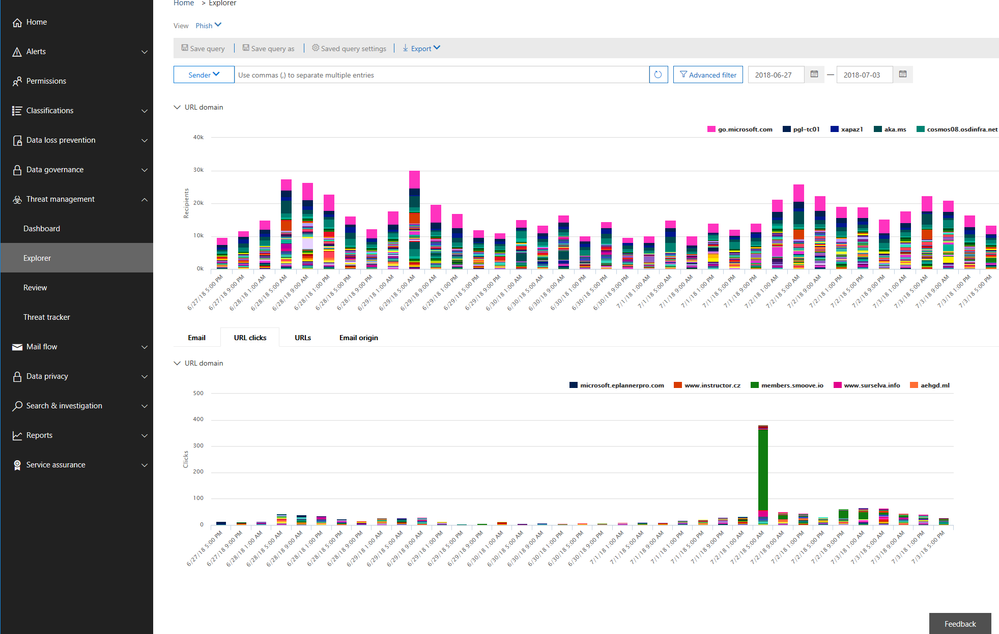
Task: Click the refresh query icon button
Action: [x=658, y=75]
